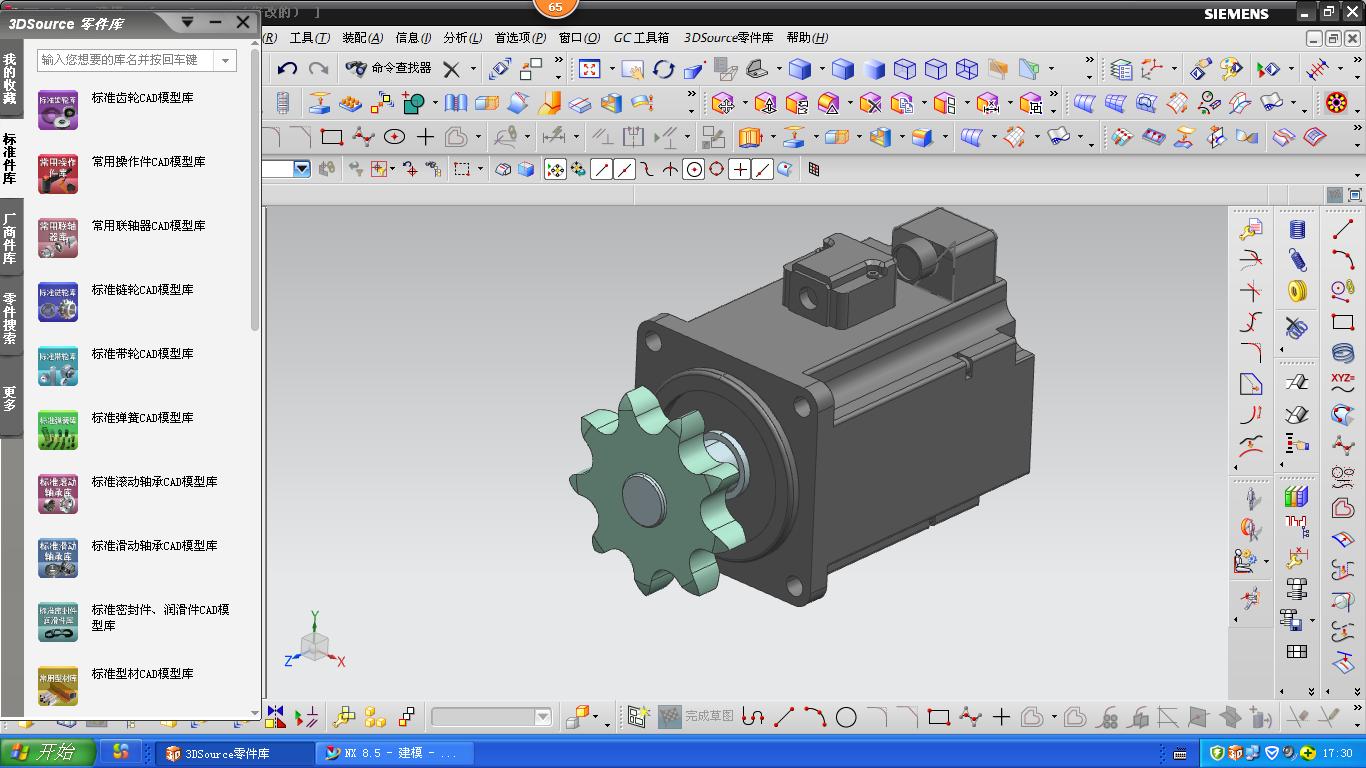Screen dimensions: 1366x768
Task: Click the Line tool in bottom toolbar
Action: pos(785,716)
